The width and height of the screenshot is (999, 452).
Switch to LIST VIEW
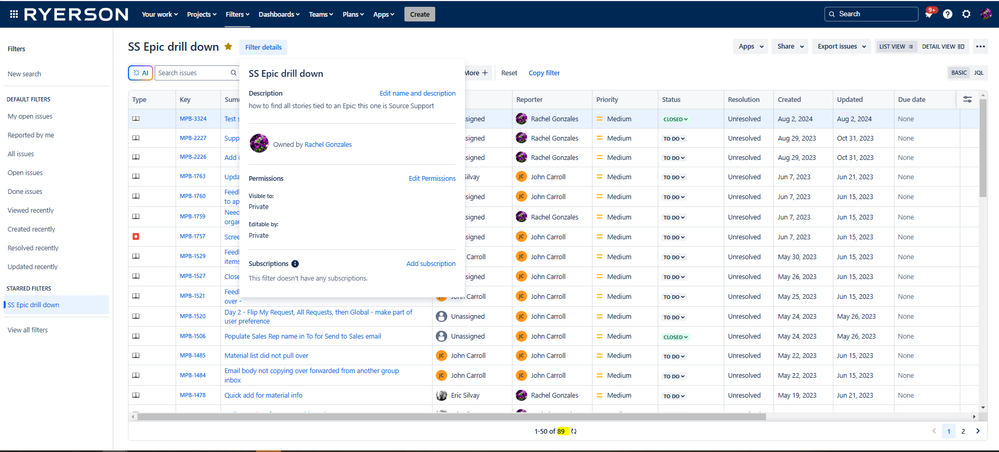(x=896, y=47)
